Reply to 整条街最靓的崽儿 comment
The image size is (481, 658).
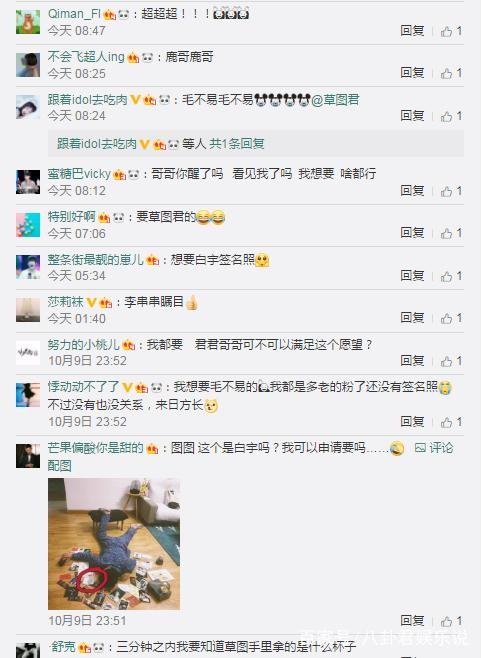point(412,275)
